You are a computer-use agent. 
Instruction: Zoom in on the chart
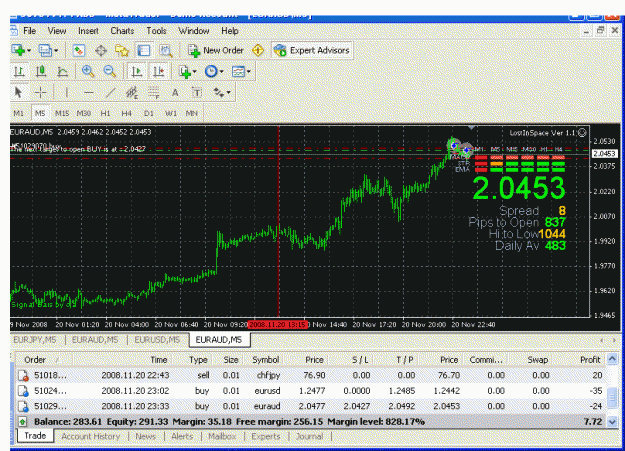pyautogui.click(x=88, y=71)
